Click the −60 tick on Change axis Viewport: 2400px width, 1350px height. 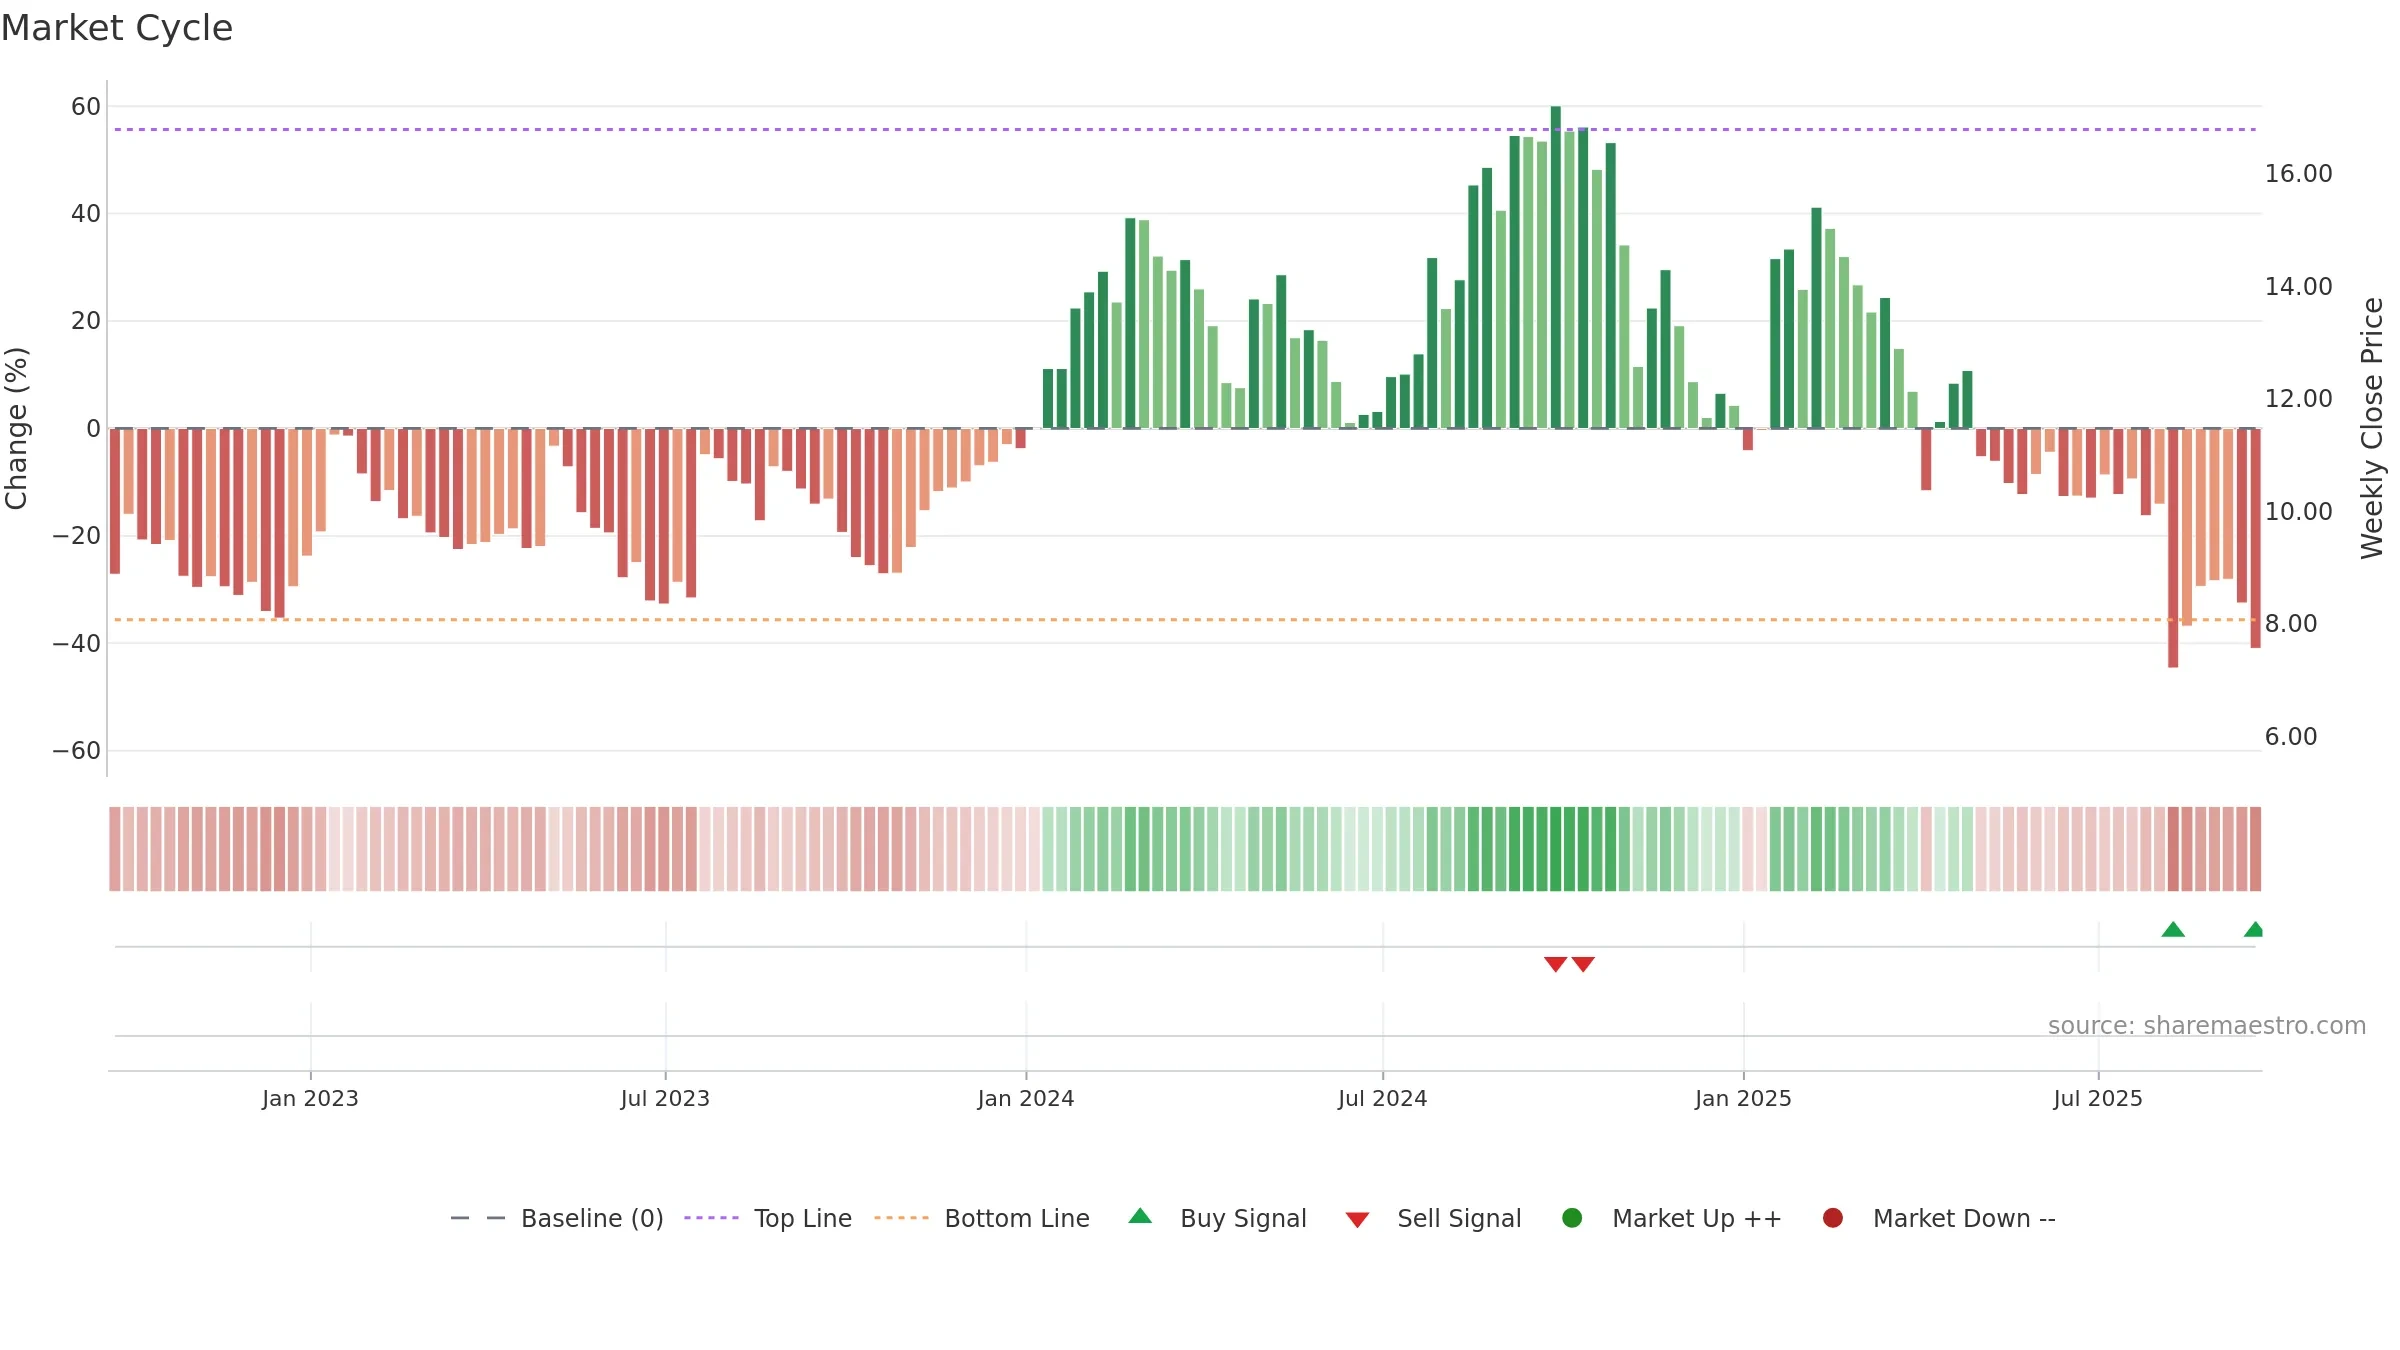coord(77,751)
